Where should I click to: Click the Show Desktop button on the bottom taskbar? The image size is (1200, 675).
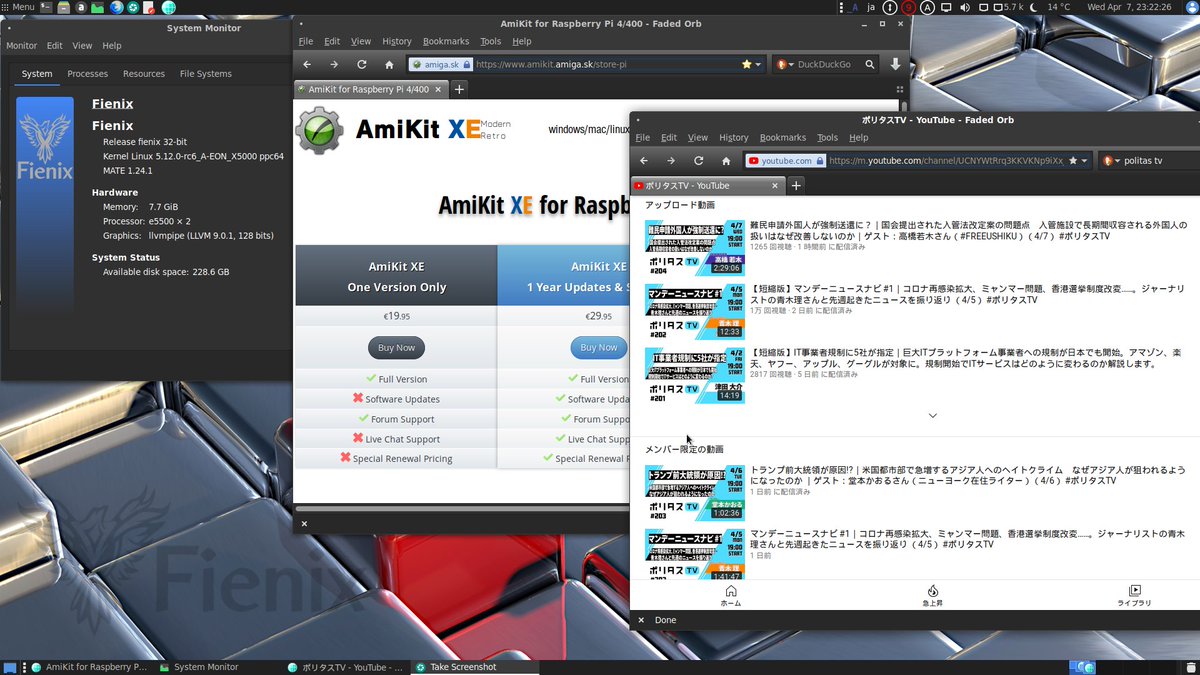point(9,667)
